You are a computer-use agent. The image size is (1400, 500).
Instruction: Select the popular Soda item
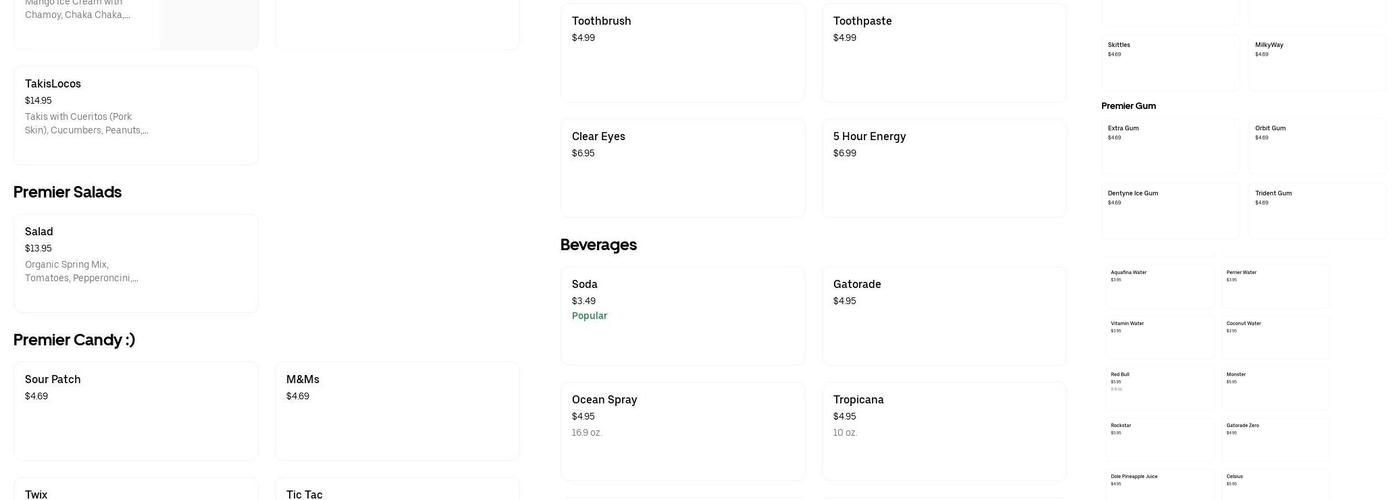(x=682, y=315)
